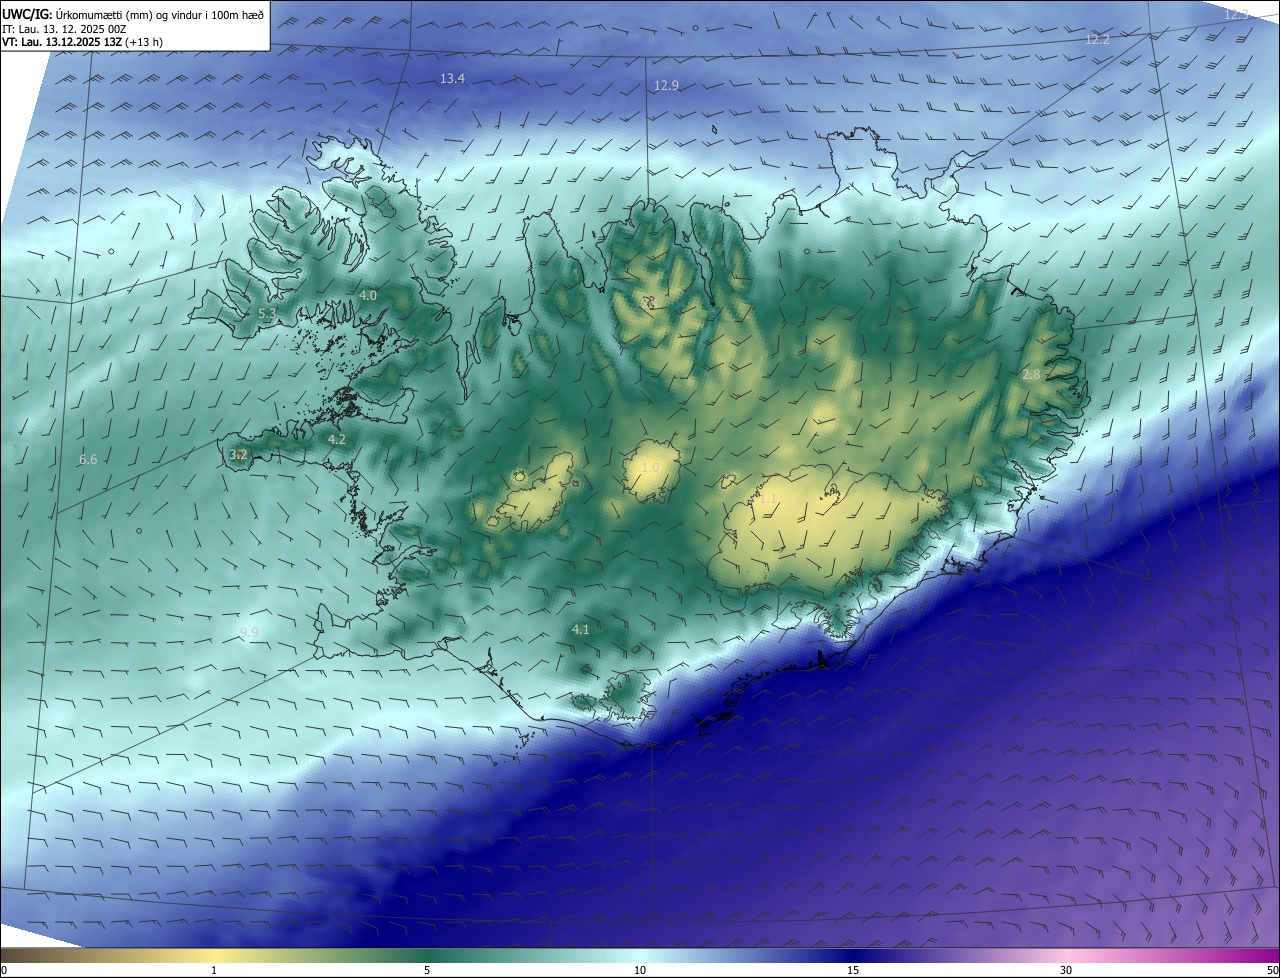
Task: Click the 2.8 value label in the east
Action: [1031, 374]
